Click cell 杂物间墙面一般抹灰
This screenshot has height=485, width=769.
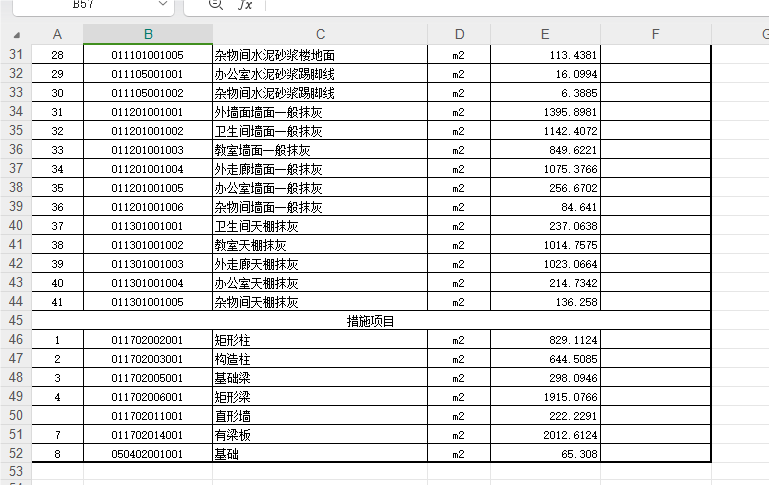[x=320, y=207]
